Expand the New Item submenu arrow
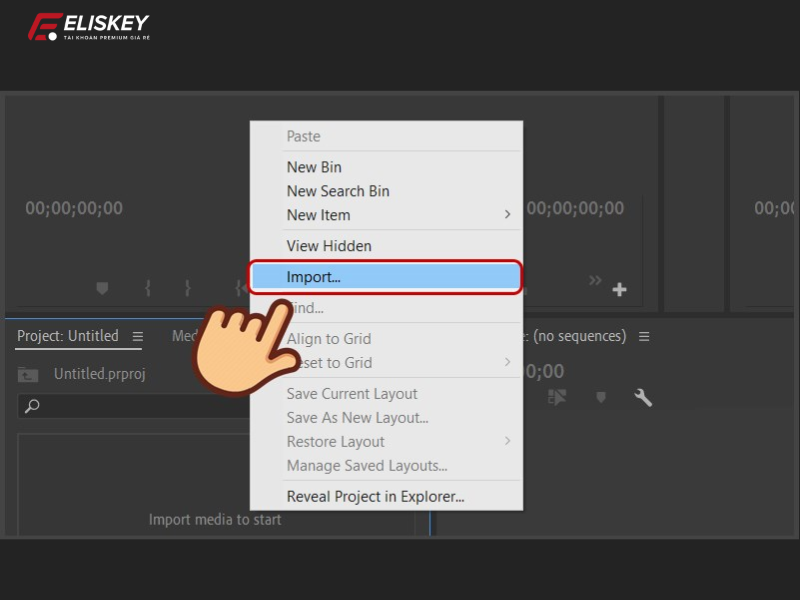 coord(507,215)
